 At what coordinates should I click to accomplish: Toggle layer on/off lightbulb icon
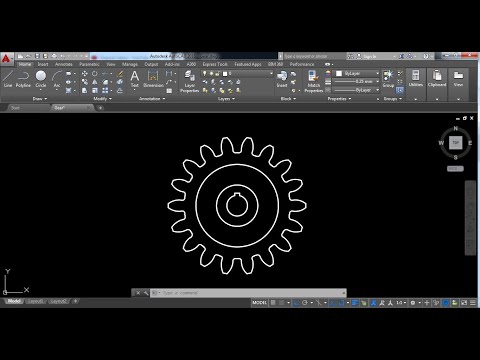pos(204,73)
